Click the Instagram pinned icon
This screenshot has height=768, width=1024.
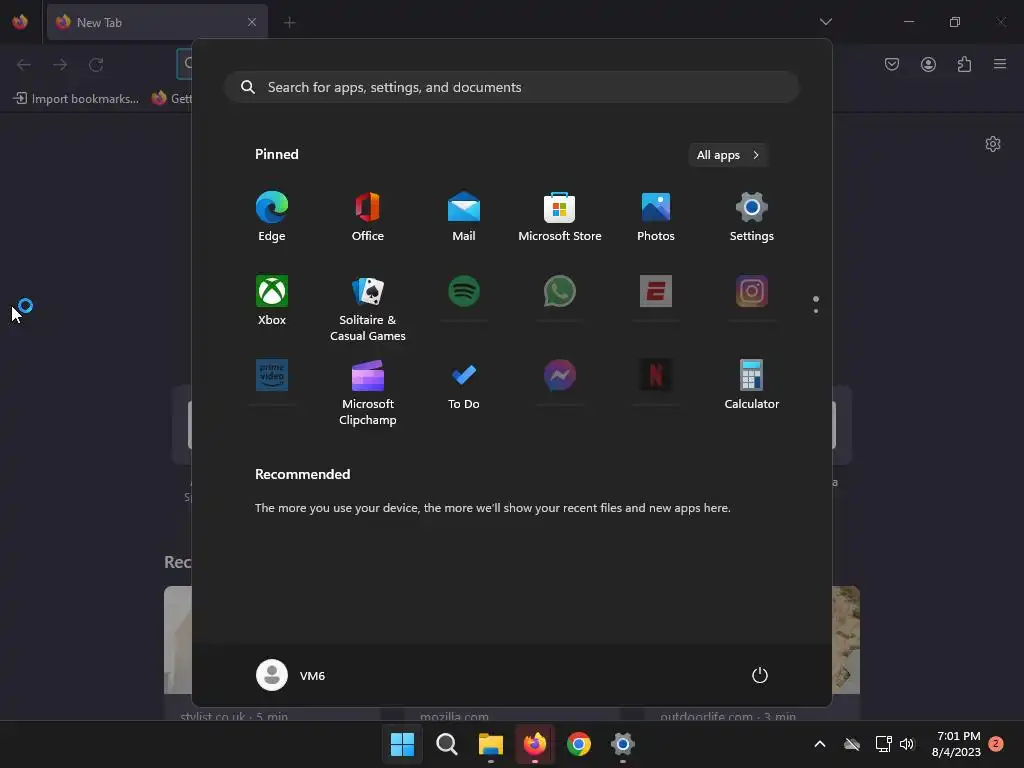point(752,291)
